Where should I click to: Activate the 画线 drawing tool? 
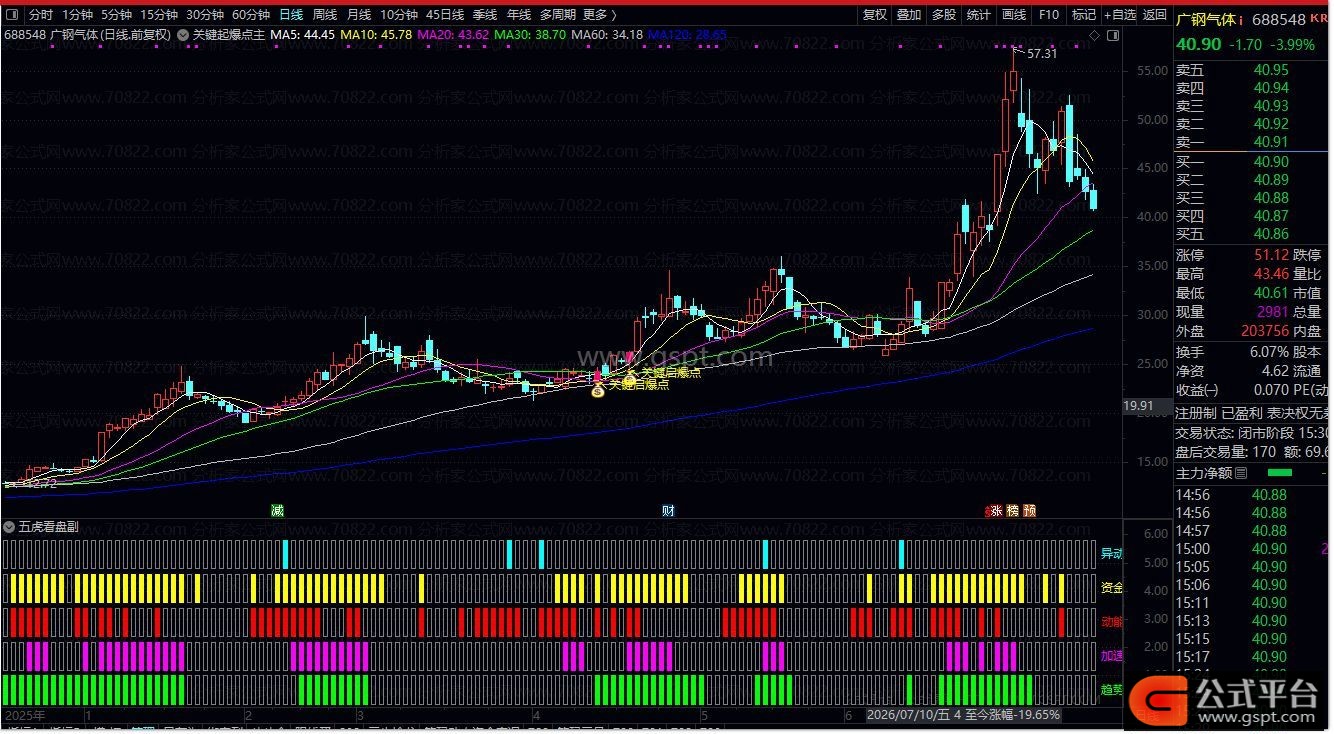click(1014, 15)
